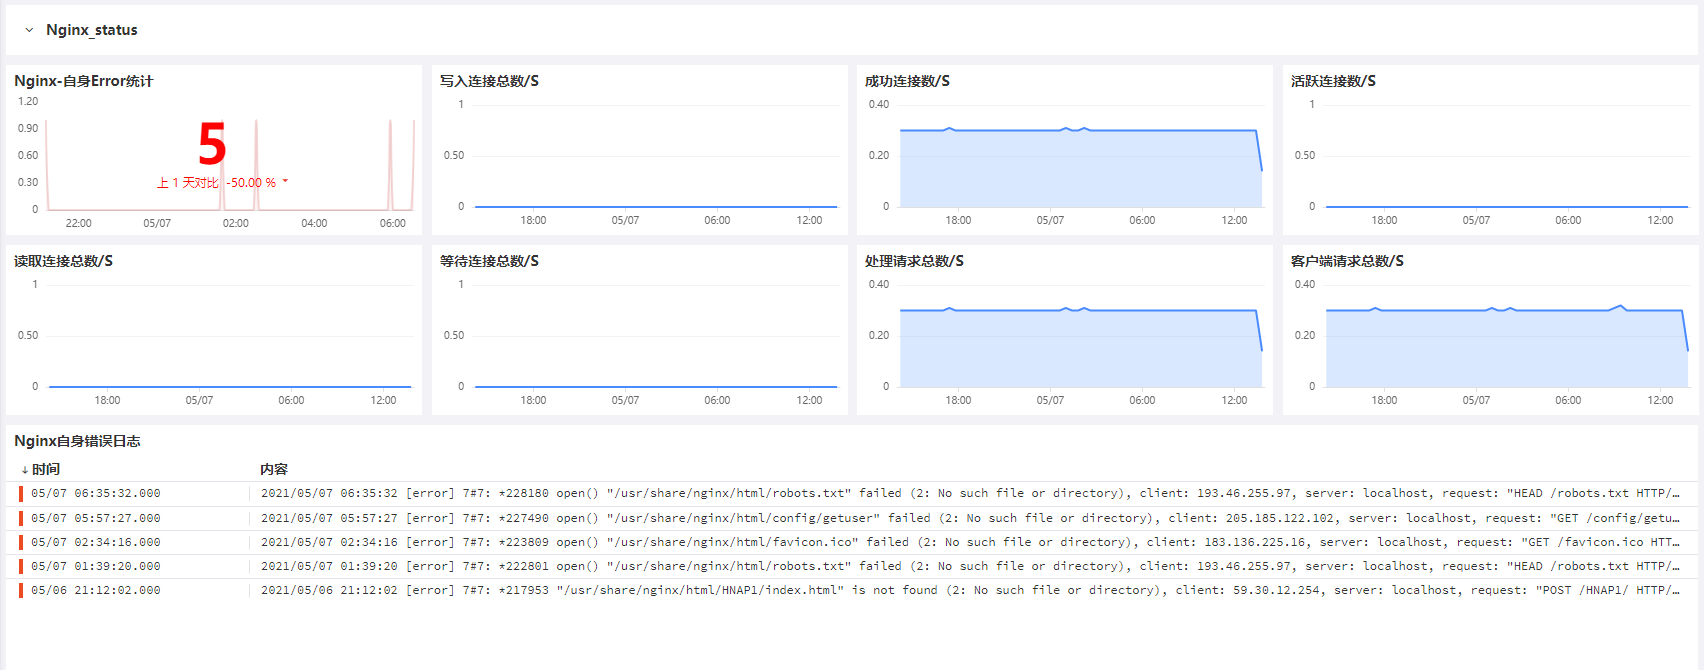Select the 活跃连接数/S panel title

tap(1333, 81)
